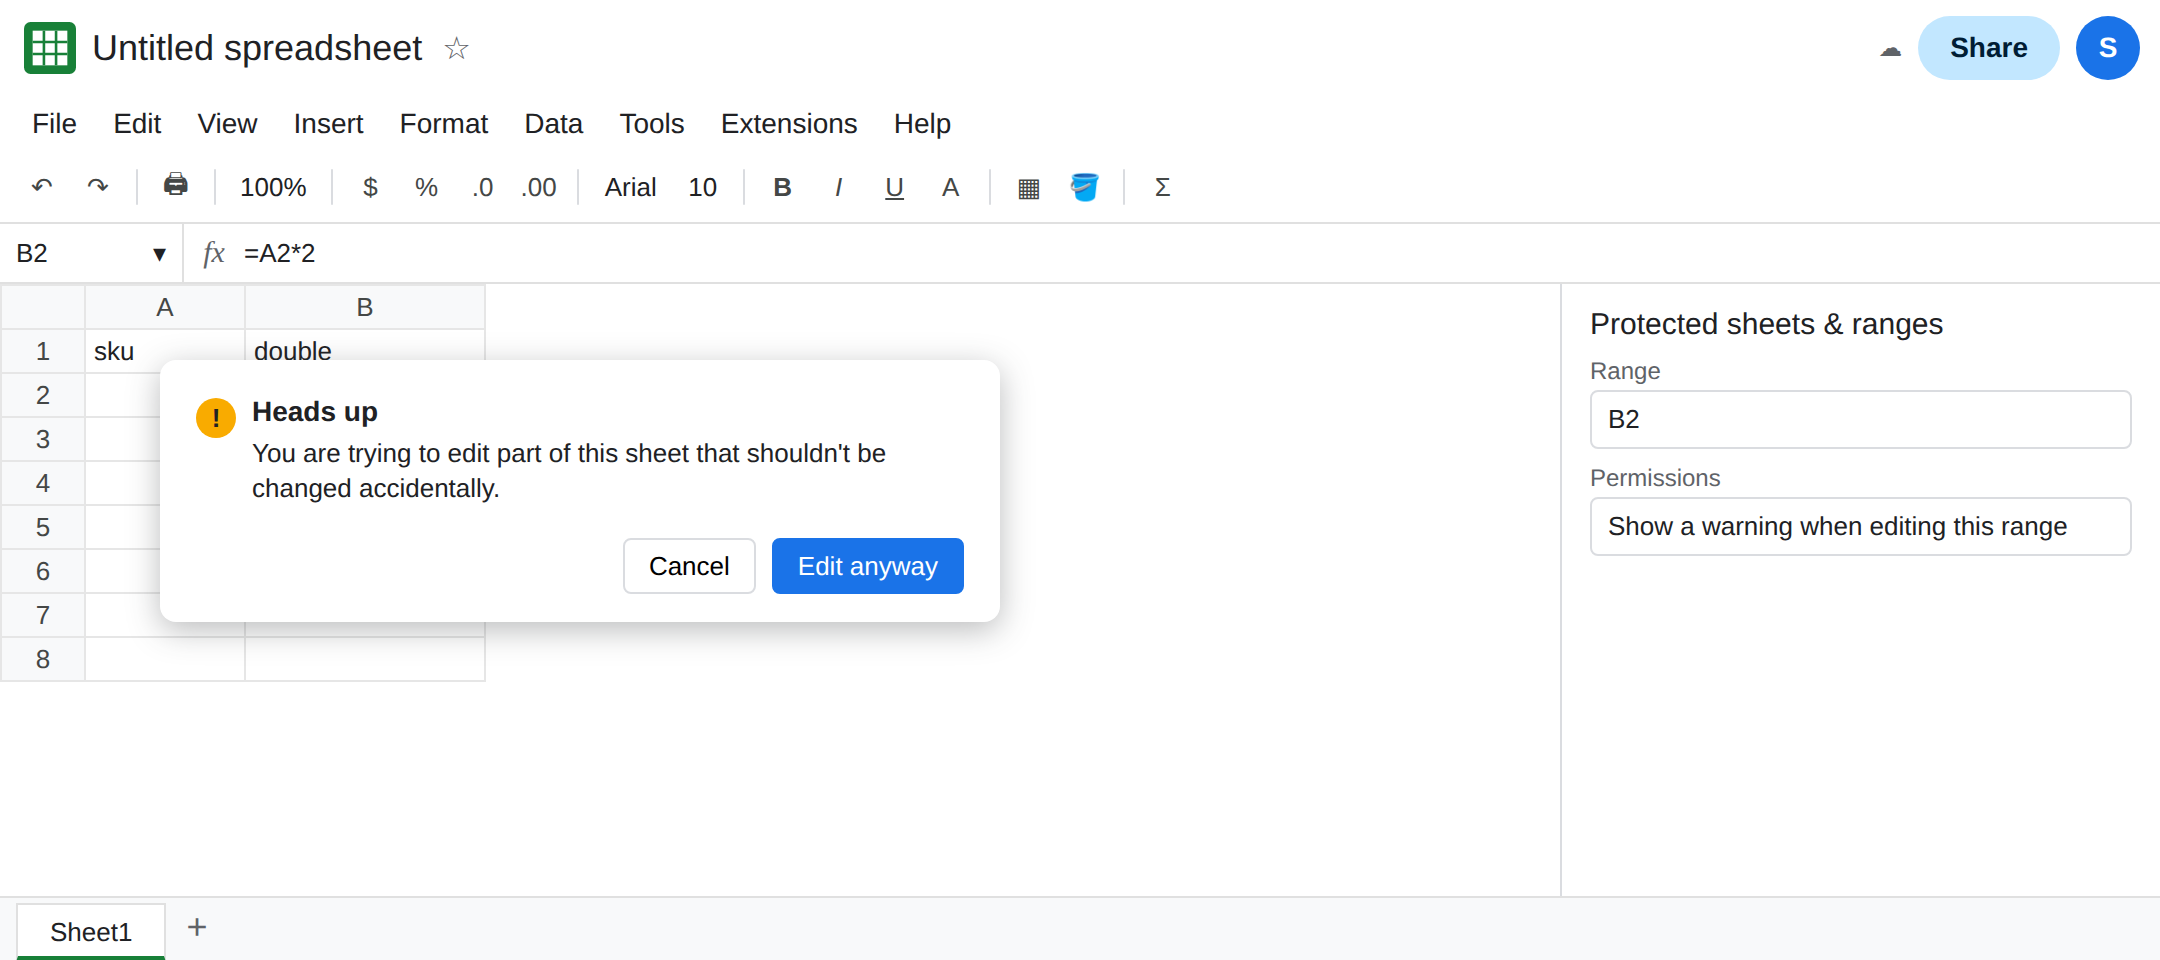The image size is (2160, 960).
Task: Select row 8 header
Action: point(43,659)
